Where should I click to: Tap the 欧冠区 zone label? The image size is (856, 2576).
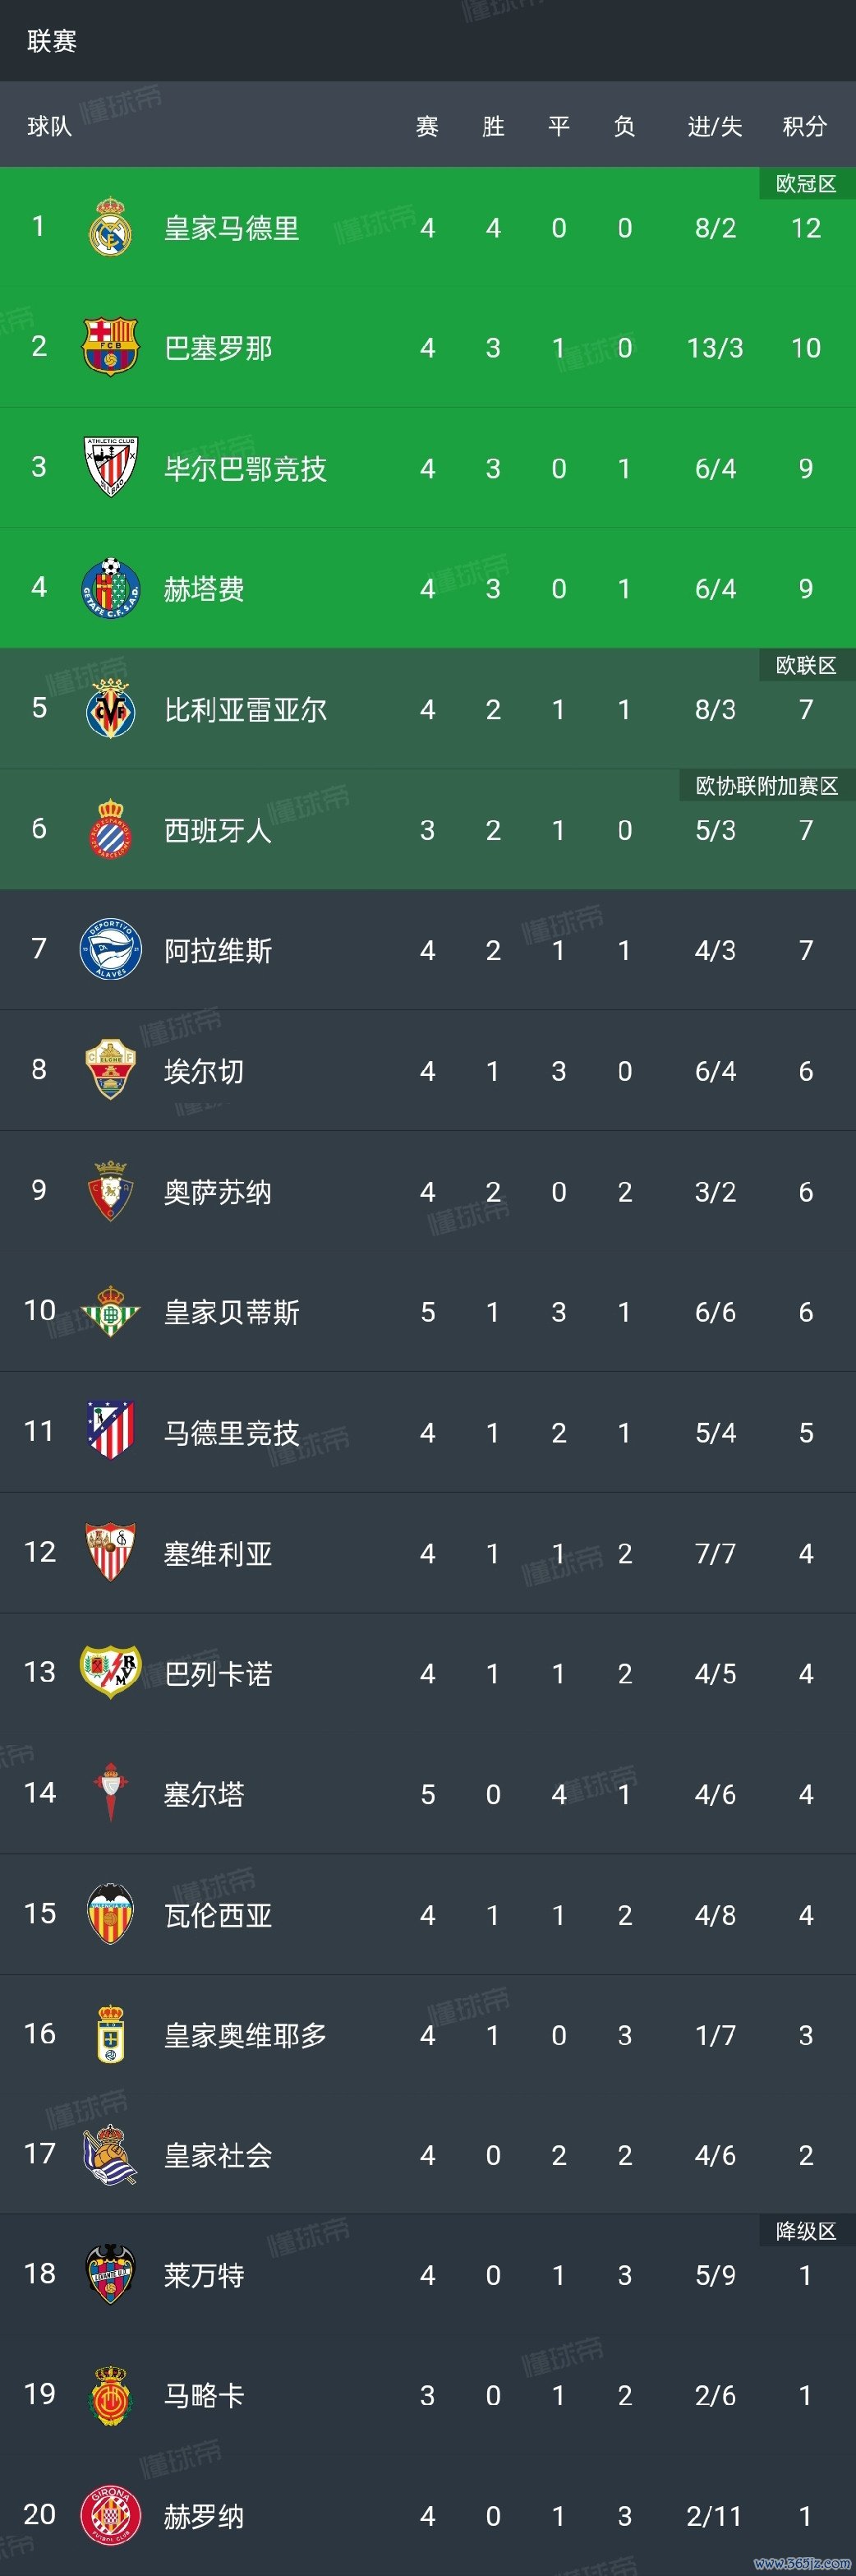[x=806, y=184]
